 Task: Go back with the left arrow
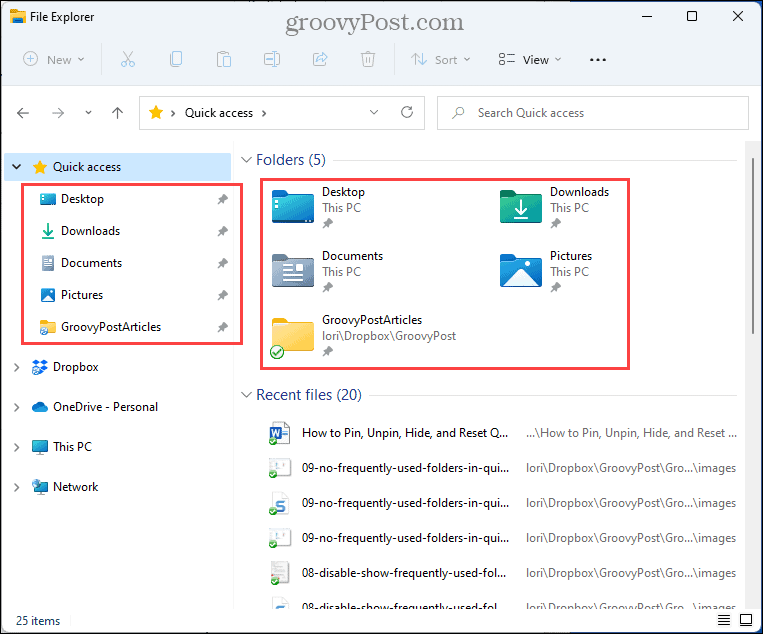[x=23, y=113]
